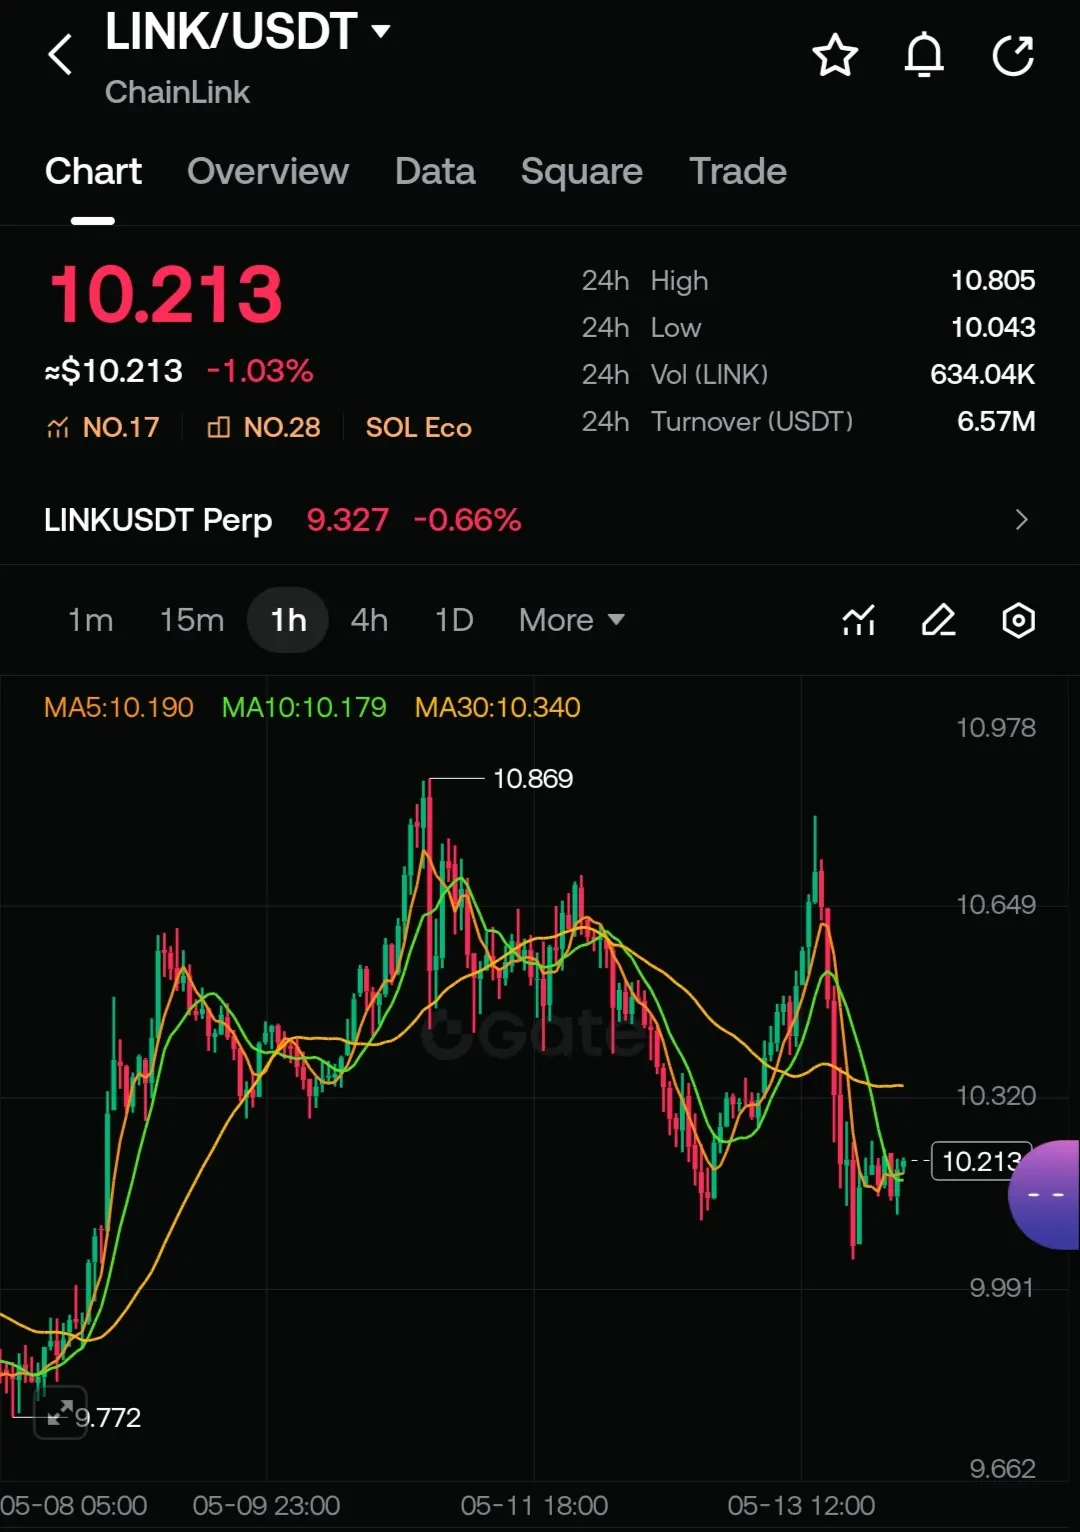Switch to the Square tab
This screenshot has width=1080, height=1532.
582,171
